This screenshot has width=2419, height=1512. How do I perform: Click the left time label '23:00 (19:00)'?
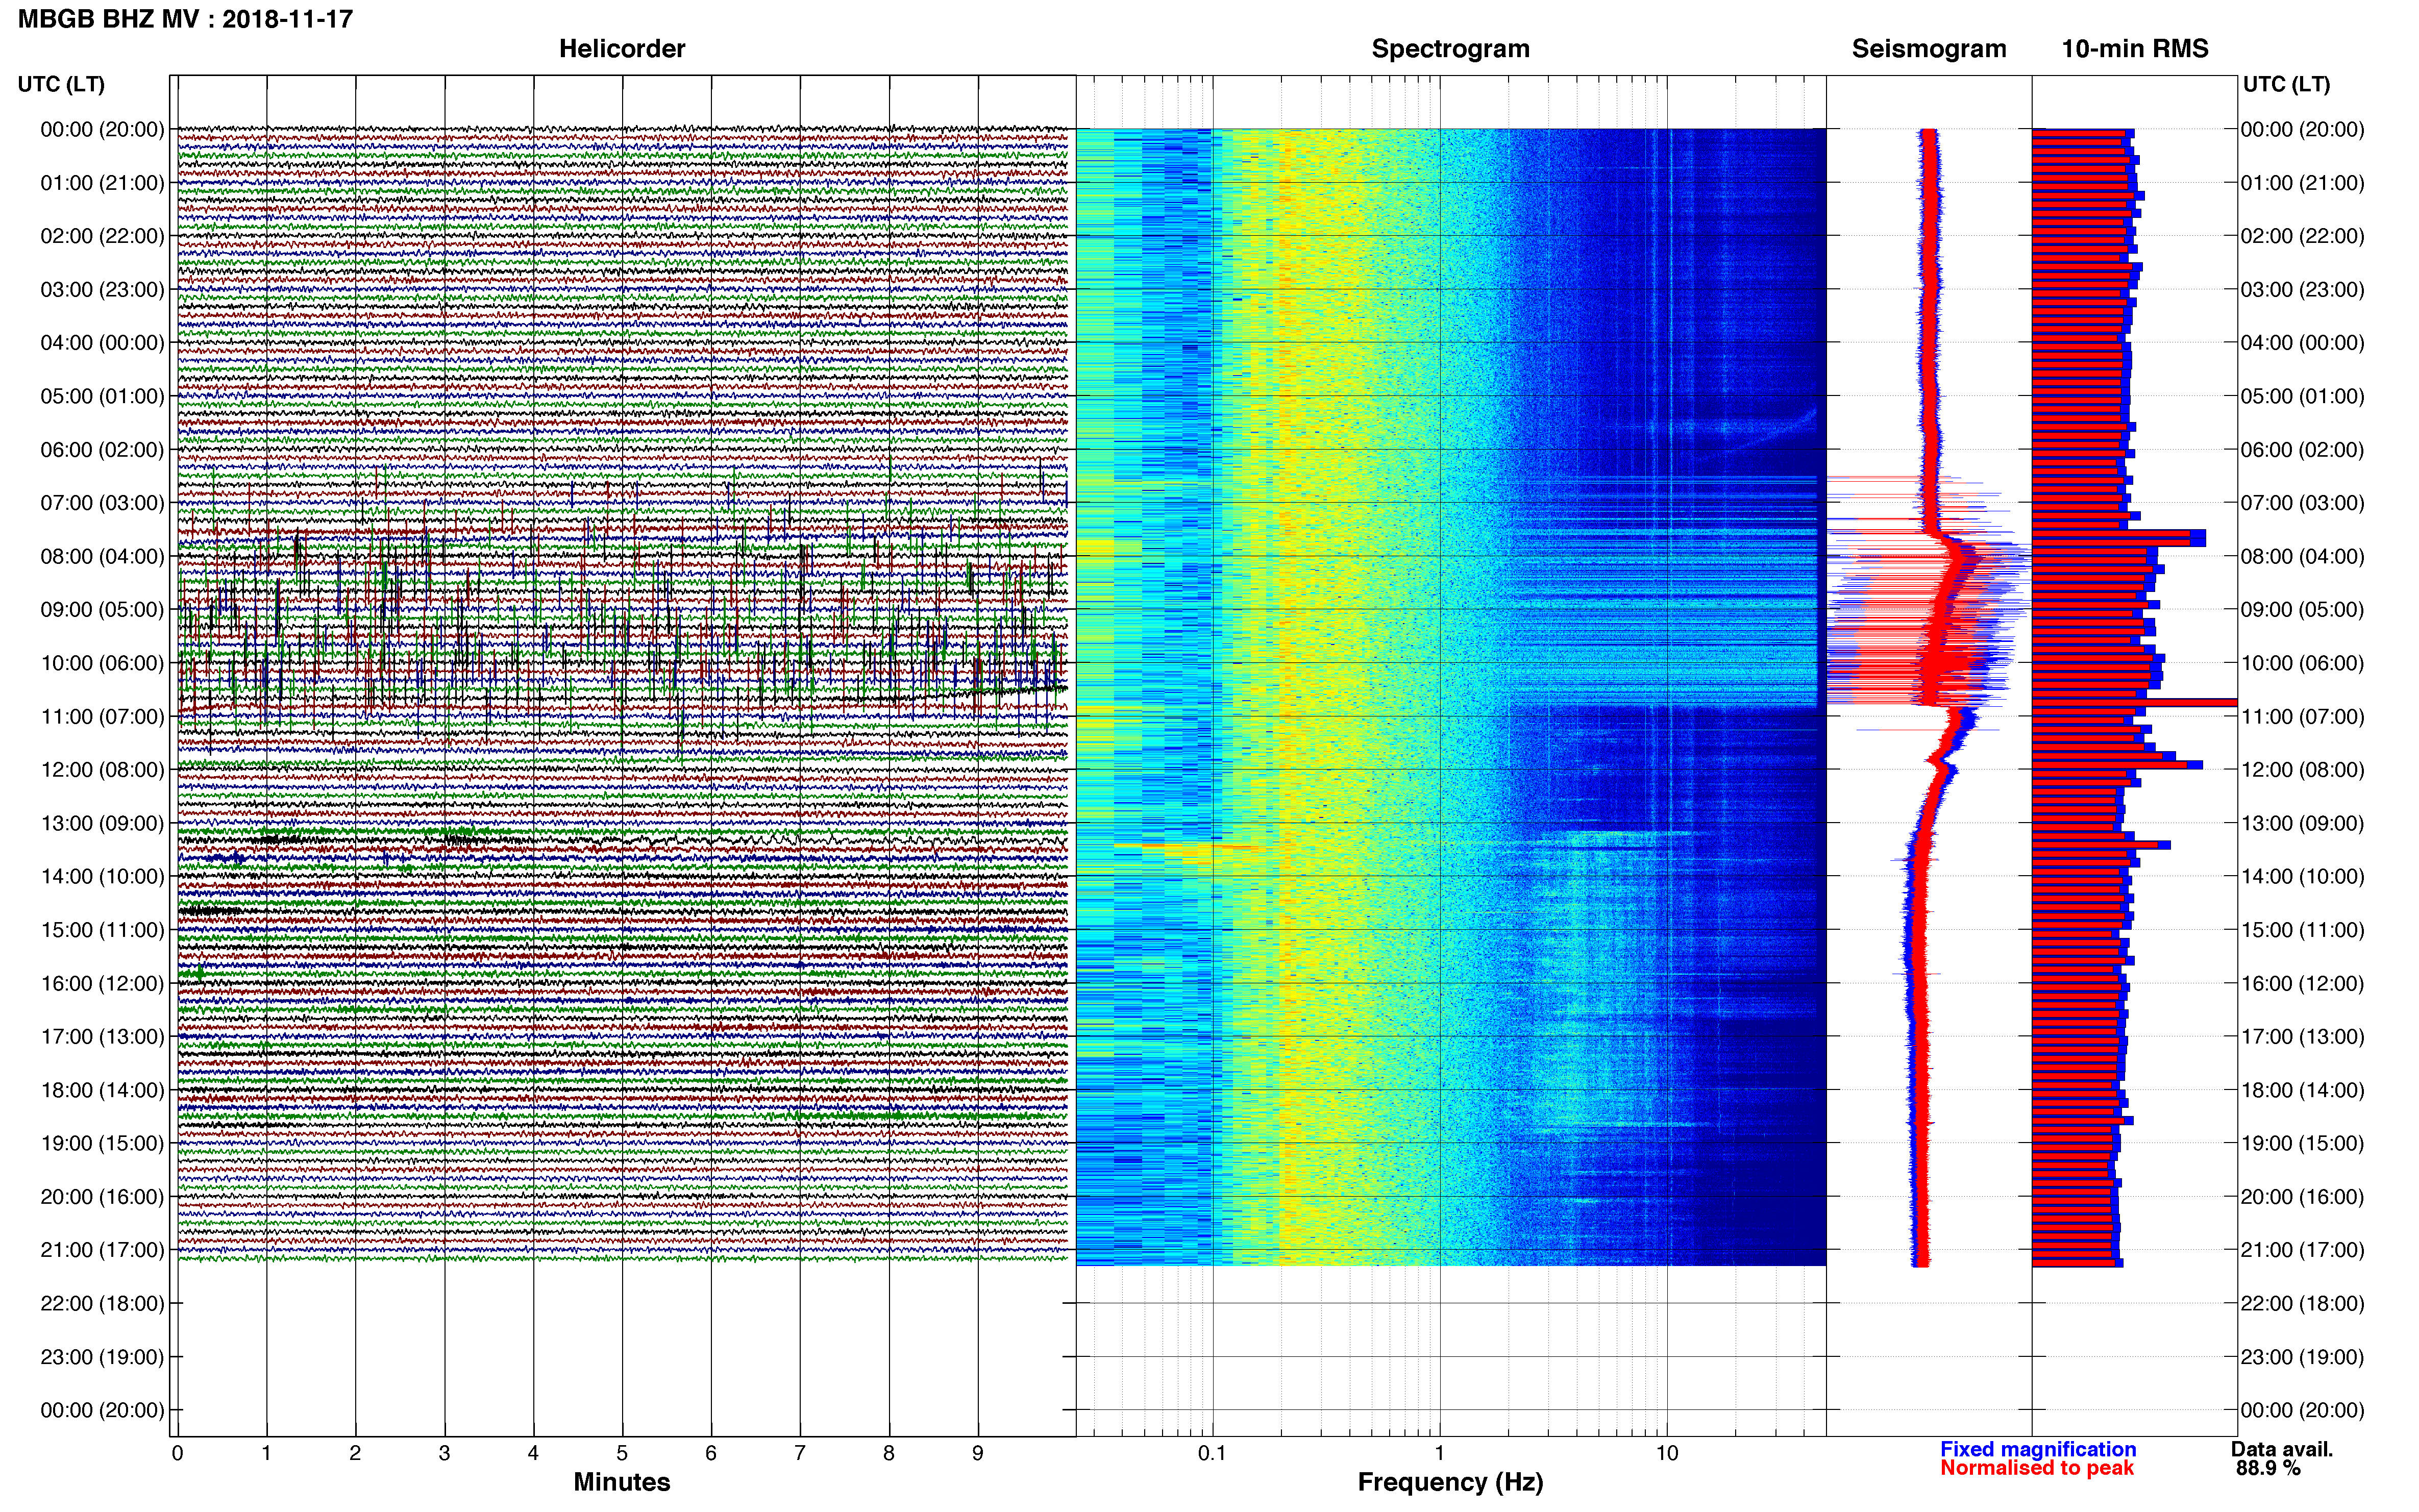[102, 1357]
